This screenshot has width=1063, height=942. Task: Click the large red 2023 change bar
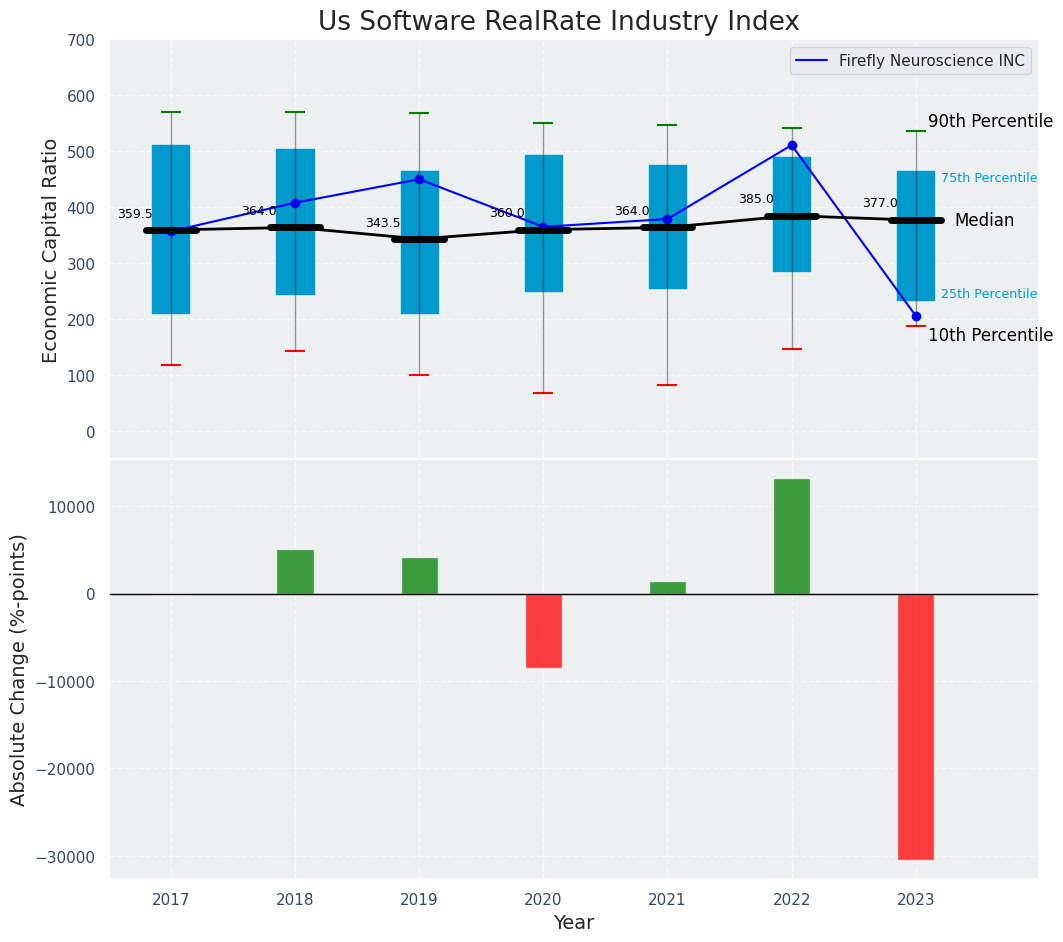coord(916,726)
